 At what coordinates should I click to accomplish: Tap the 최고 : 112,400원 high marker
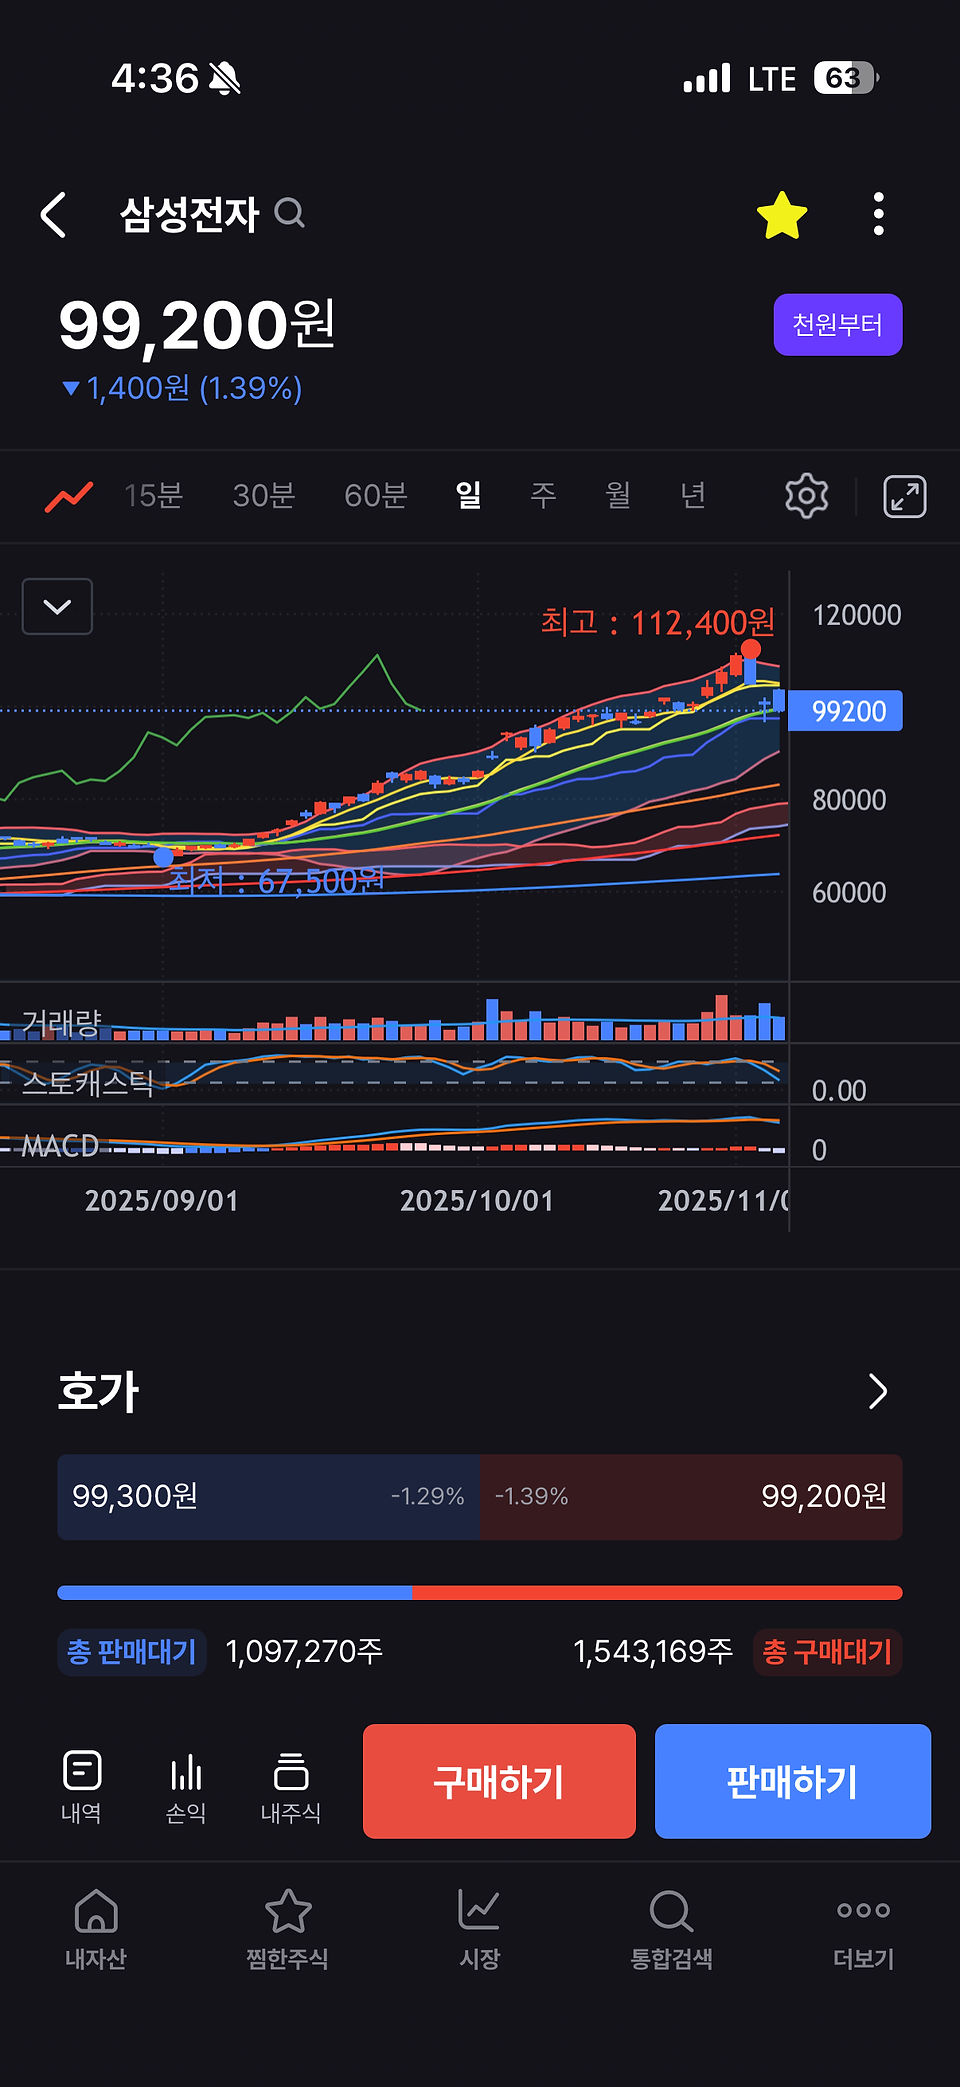(x=658, y=623)
